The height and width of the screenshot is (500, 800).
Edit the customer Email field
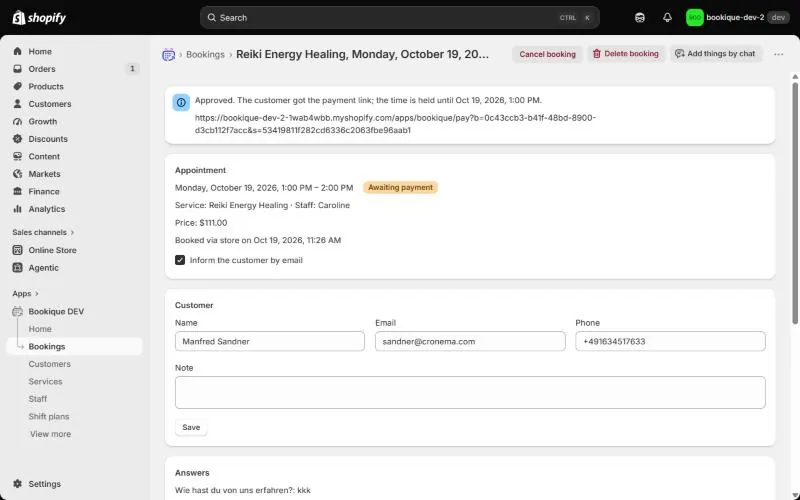point(470,341)
